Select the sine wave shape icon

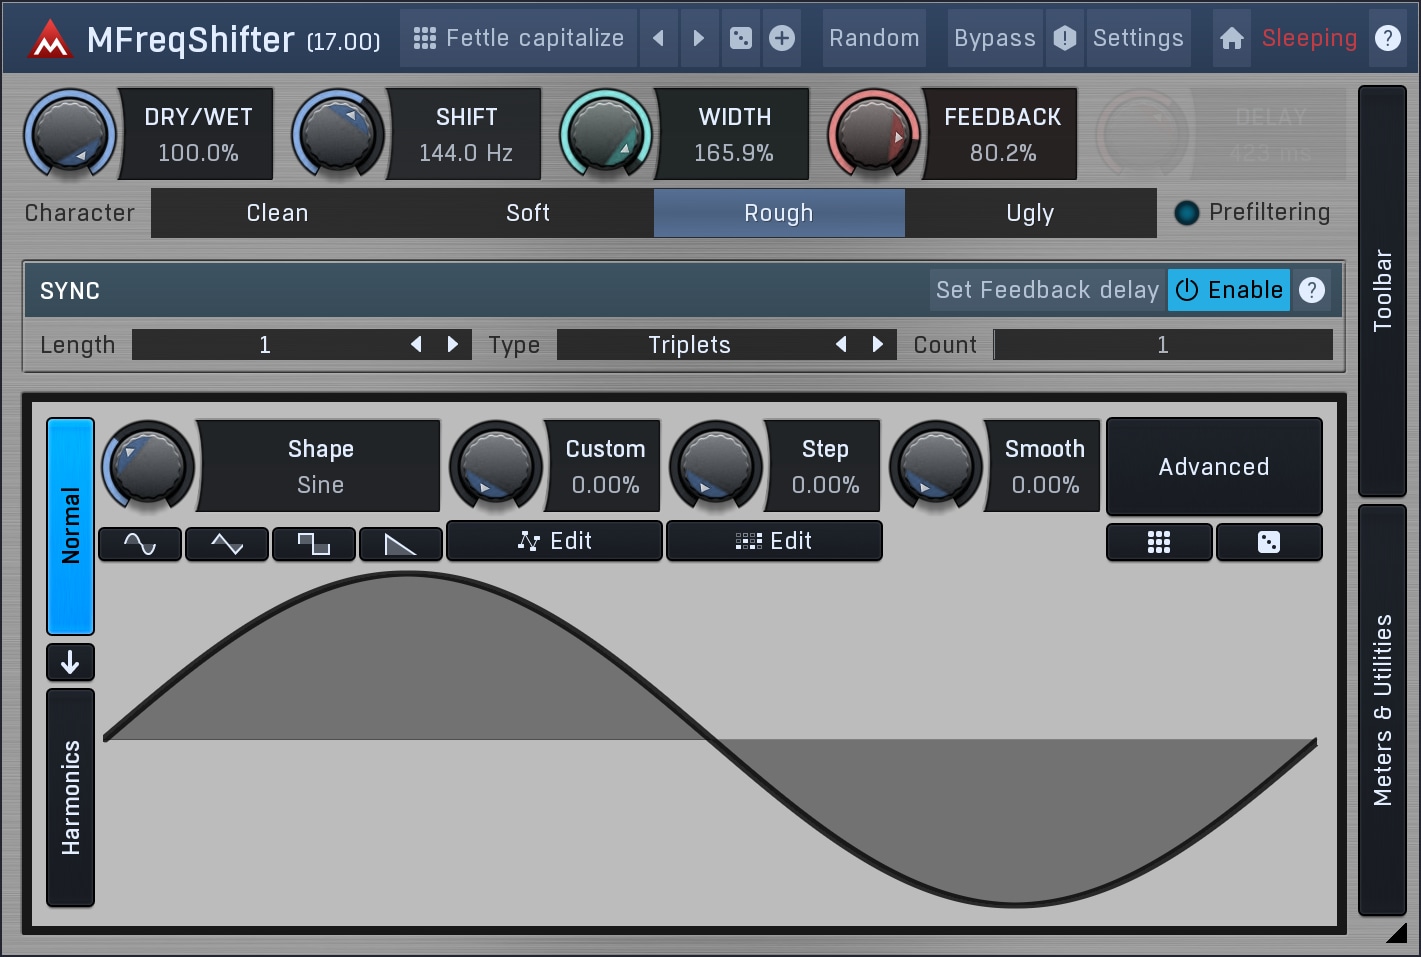pyautogui.click(x=140, y=544)
